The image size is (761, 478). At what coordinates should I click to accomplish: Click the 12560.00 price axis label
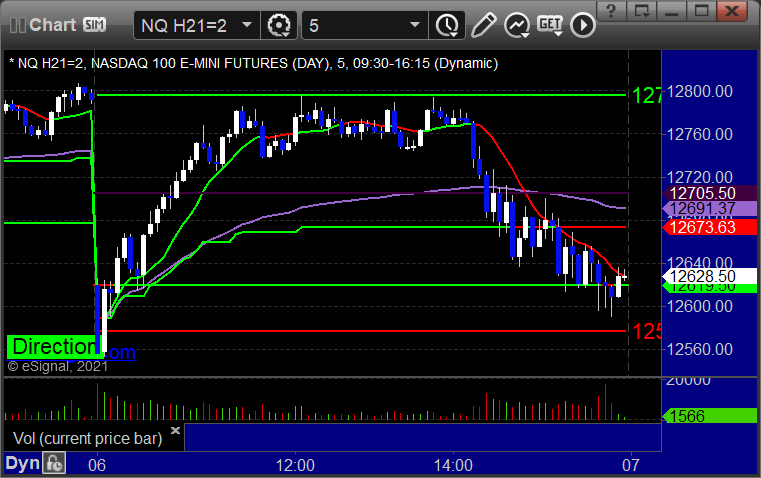pyautogui.click(x=700, y=349)
